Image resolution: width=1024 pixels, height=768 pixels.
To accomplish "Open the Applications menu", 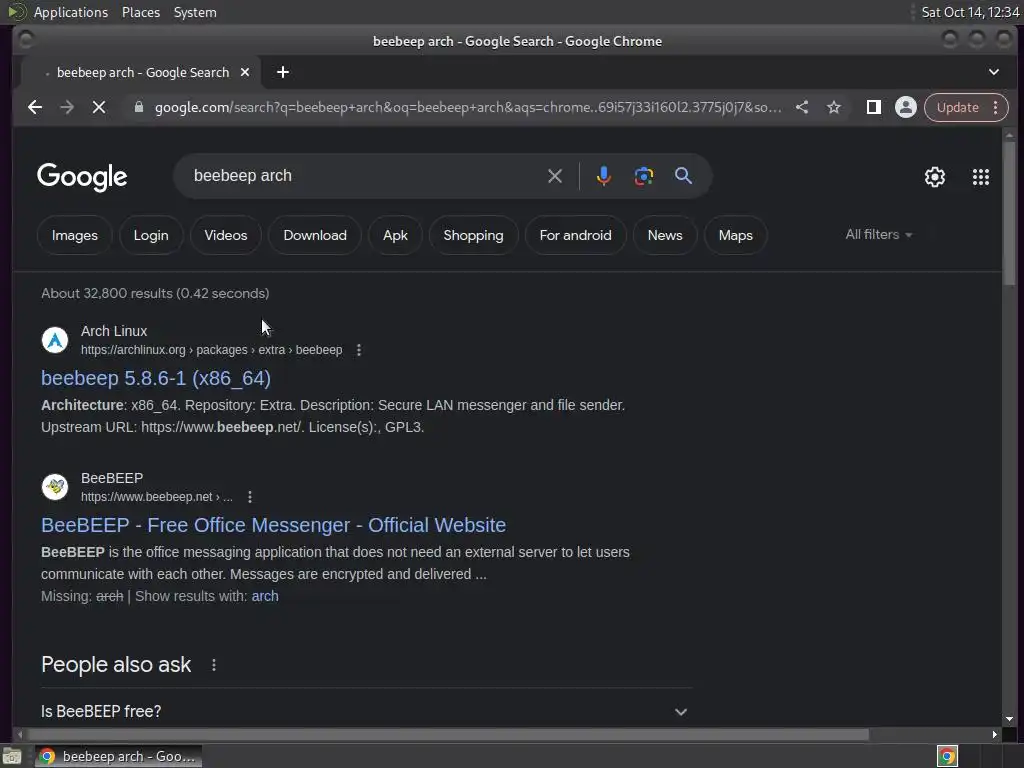I will coord(71,12).
